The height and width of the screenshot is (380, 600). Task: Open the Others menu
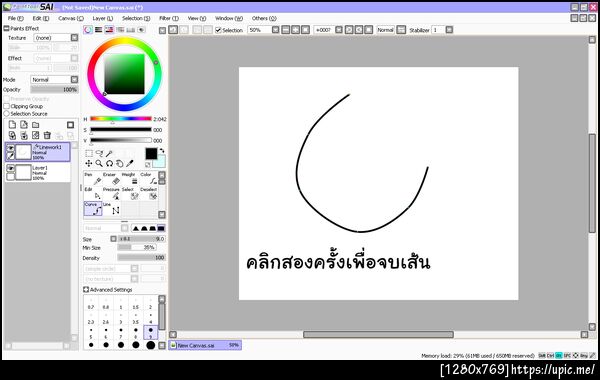point(264,18)
